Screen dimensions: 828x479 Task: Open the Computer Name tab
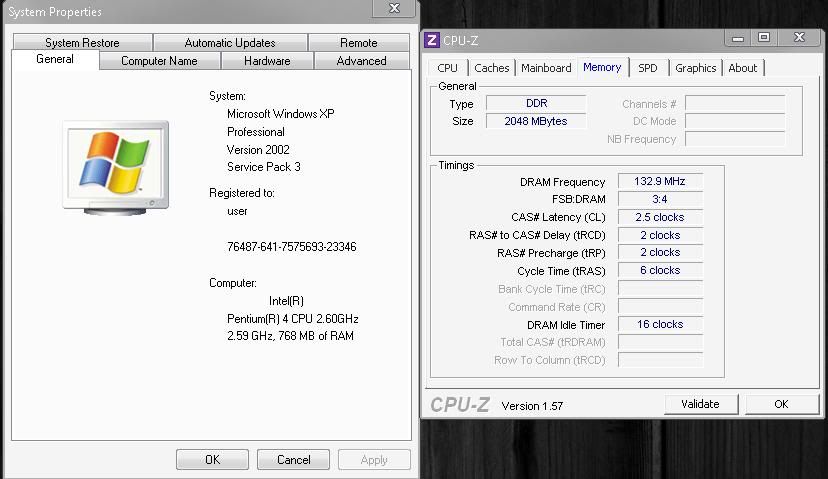pyautogui.click(x=159, y=61)
